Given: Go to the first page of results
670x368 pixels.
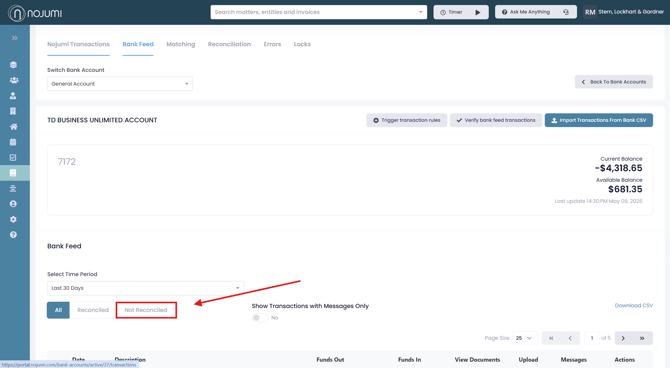Looking at the screenshot, I should [551, 338].
